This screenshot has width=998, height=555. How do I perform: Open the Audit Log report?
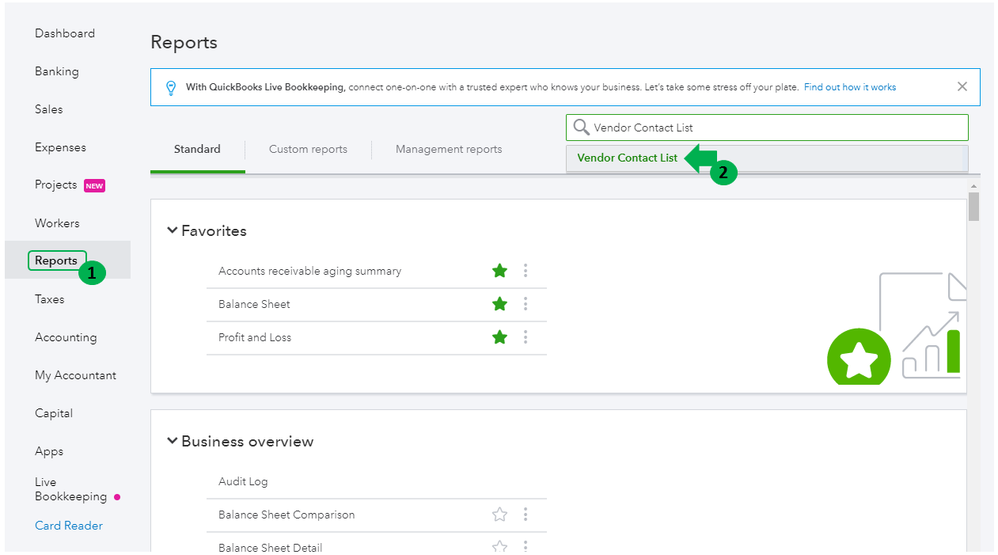pos(243,481)
